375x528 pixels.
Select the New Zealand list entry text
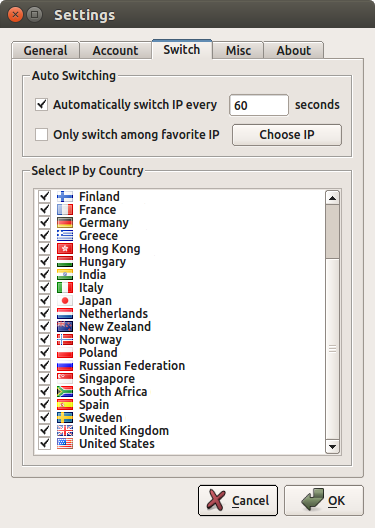(x=115, y=327)
